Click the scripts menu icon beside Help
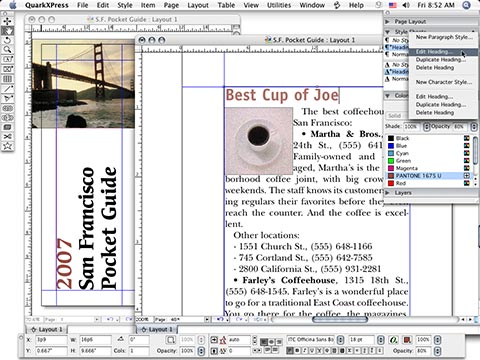Image resolution: width=480 pixels, height=360 pixels. click(337, 5)
